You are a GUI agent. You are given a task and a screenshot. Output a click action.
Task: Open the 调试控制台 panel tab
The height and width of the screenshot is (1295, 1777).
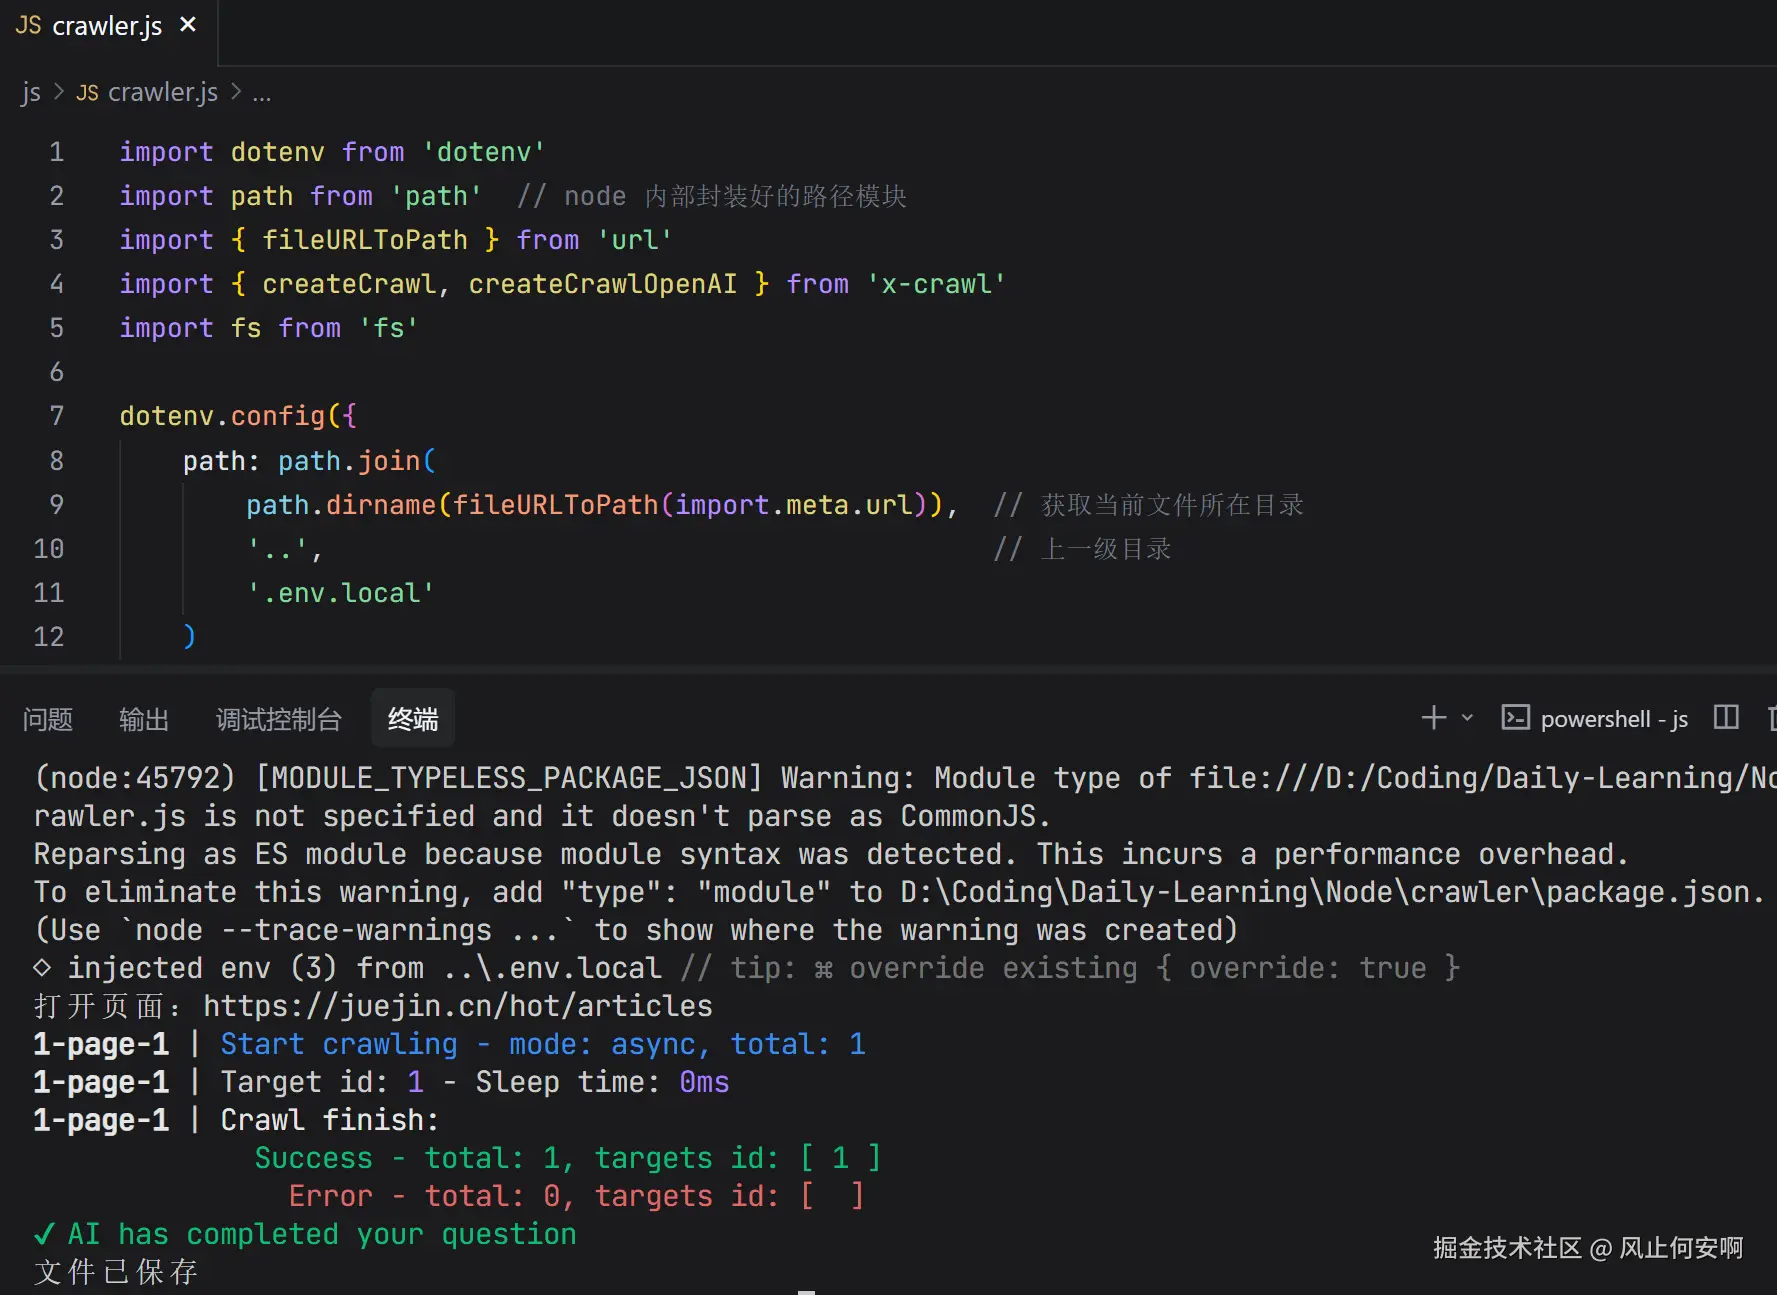(x=279, y=719)
